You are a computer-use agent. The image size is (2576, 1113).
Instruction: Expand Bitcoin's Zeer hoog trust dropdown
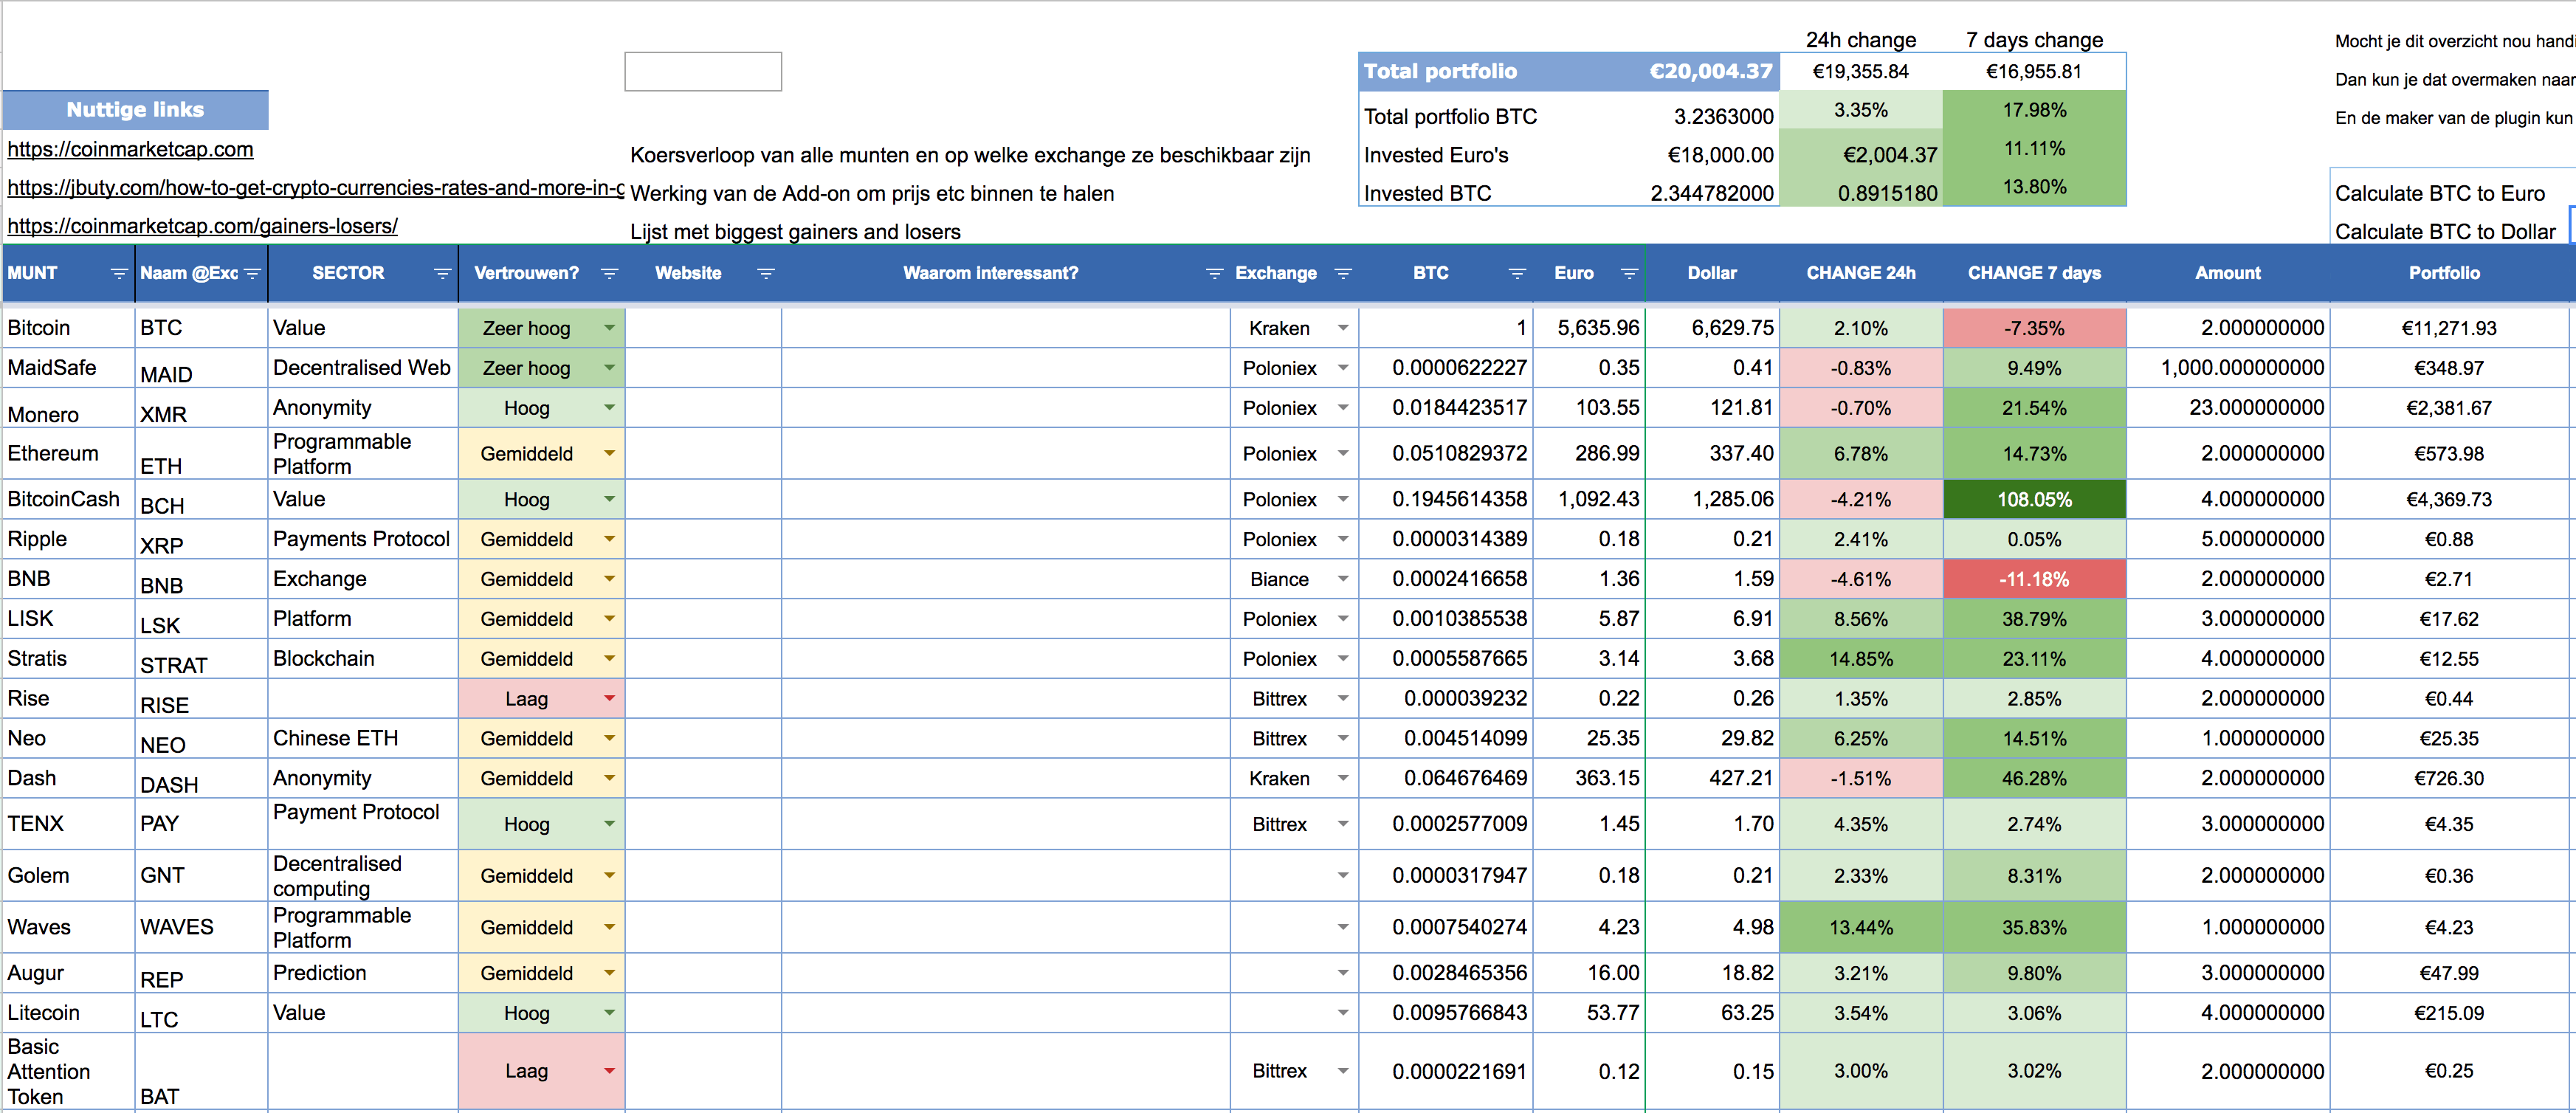point(609,328)
